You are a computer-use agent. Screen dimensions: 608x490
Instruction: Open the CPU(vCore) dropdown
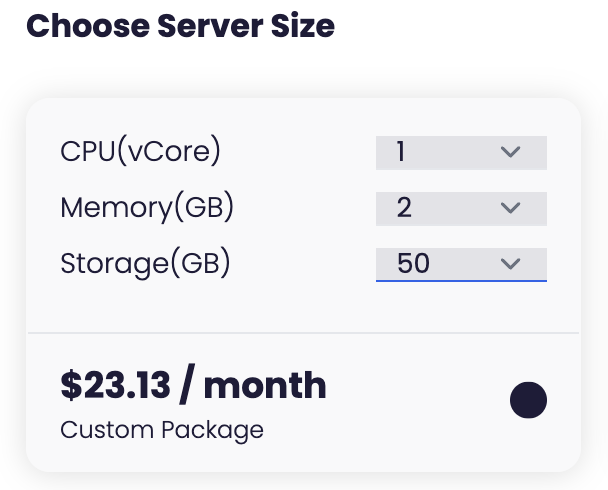coord(460,153)
